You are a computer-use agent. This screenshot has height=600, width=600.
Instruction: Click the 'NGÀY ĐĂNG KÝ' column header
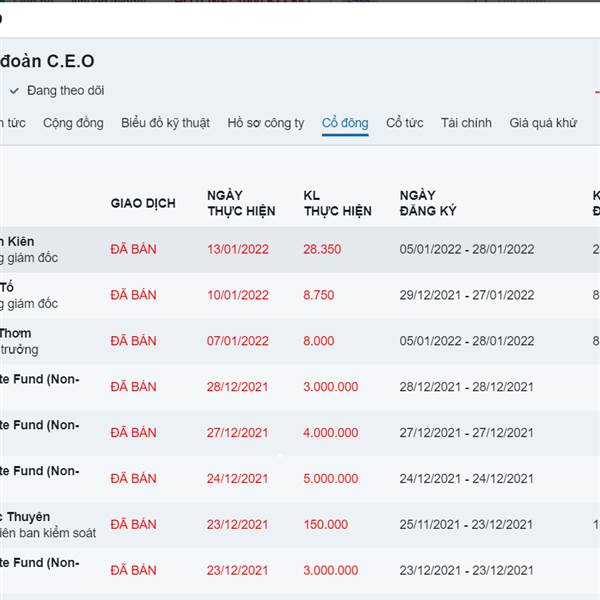428,203
